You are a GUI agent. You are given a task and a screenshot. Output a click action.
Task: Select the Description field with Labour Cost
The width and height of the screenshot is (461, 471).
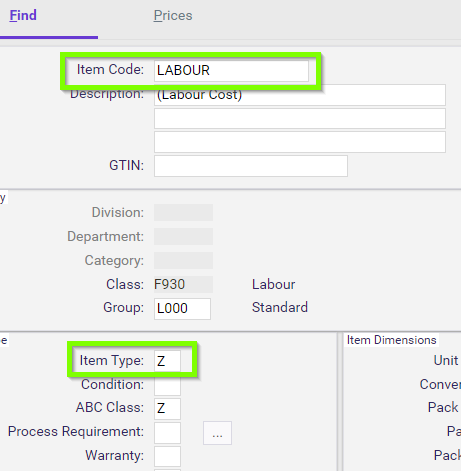(300, 95)
